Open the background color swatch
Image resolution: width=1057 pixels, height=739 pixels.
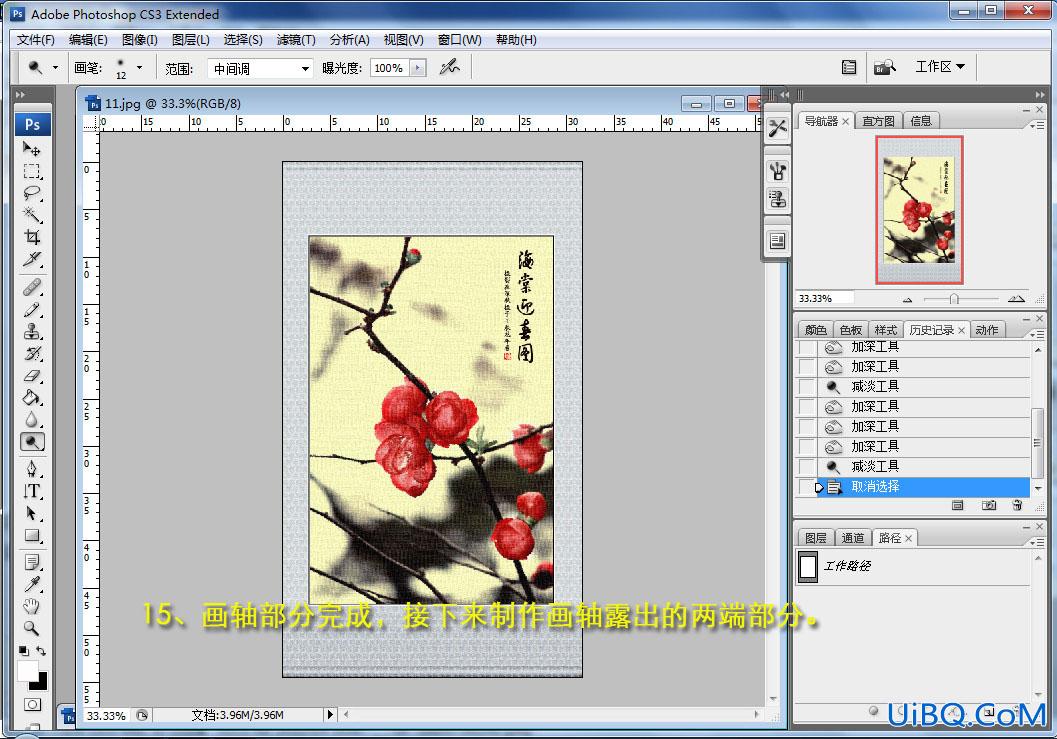click(x=40, y=682)
